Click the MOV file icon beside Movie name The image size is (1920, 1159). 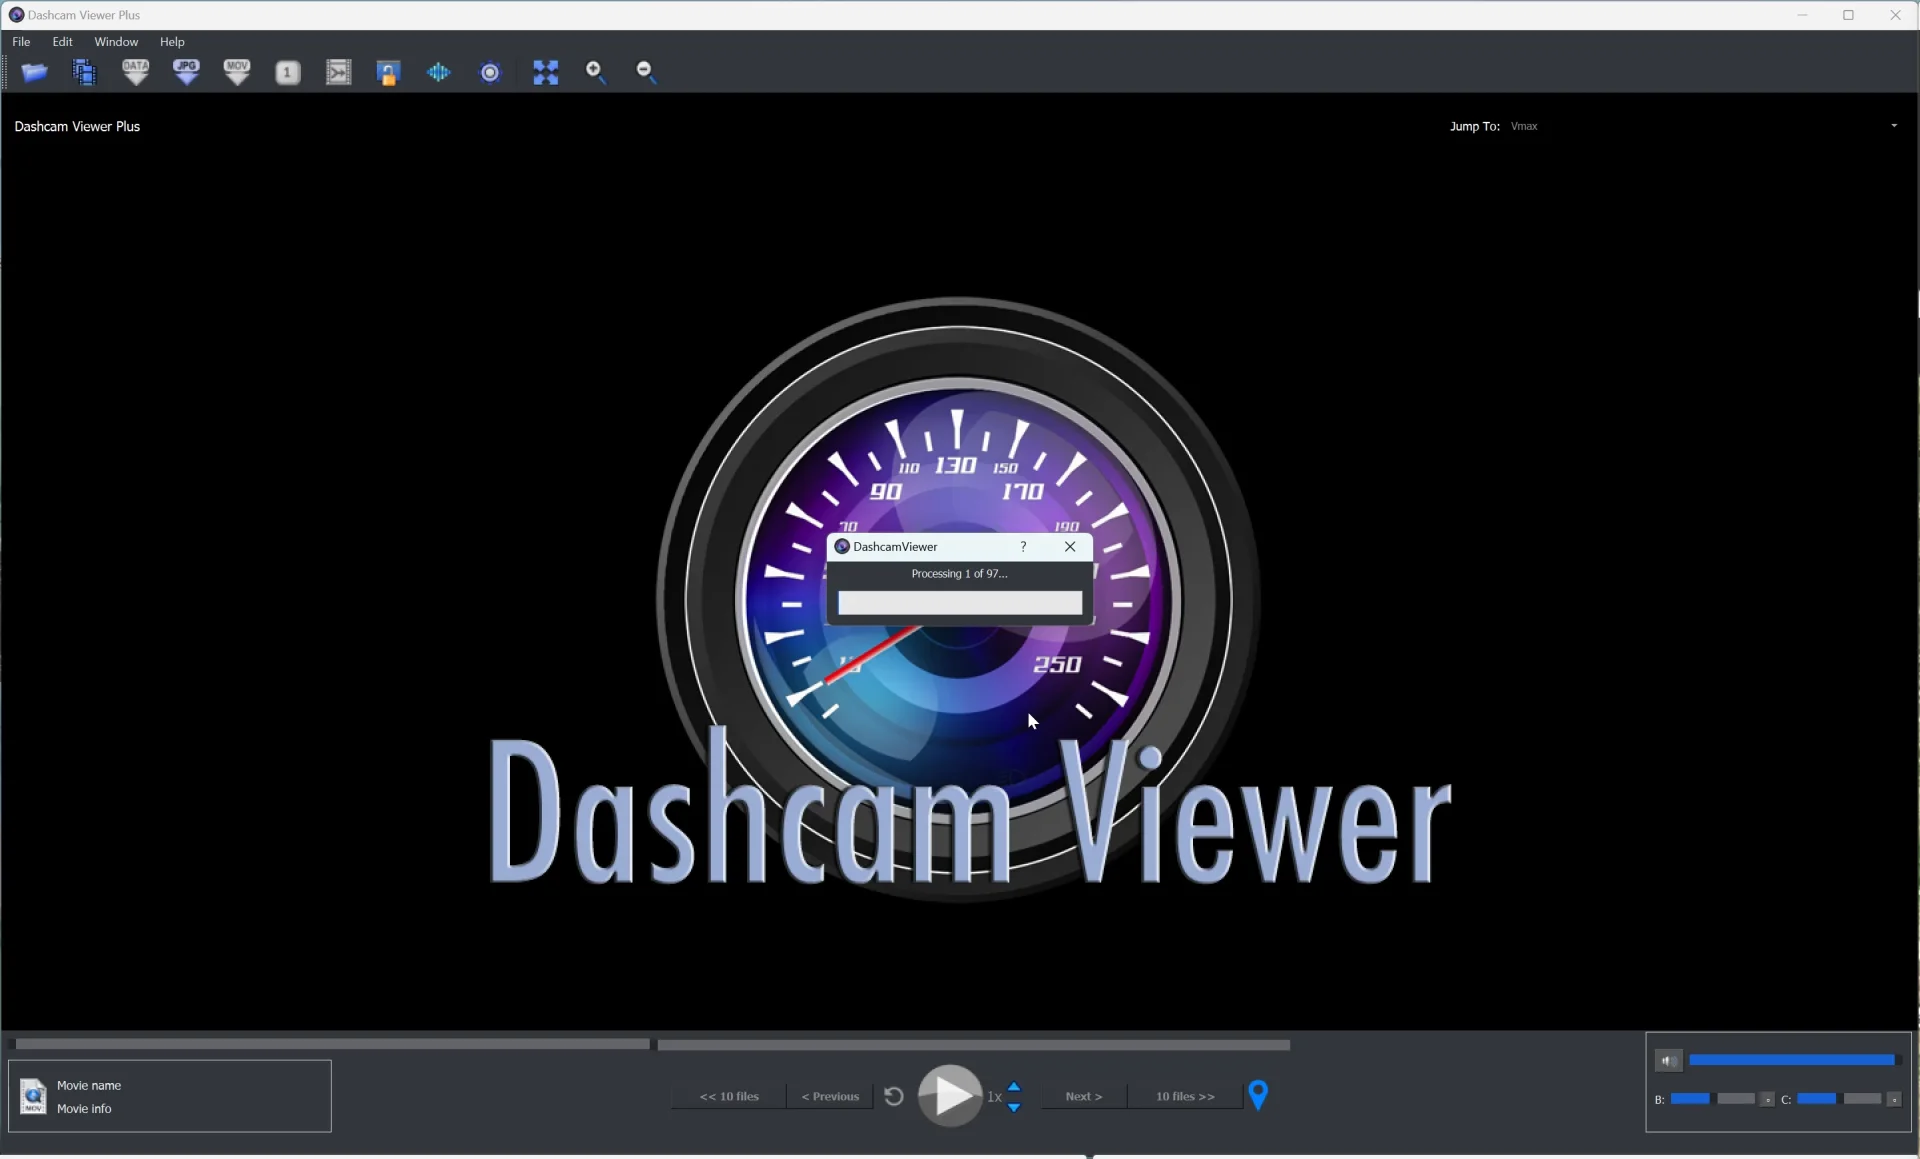tap(33, 1096)
